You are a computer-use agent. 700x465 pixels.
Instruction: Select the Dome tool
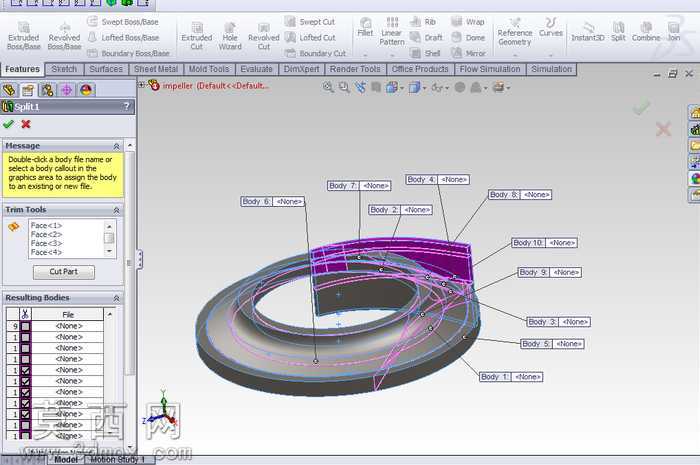(468, 37)
